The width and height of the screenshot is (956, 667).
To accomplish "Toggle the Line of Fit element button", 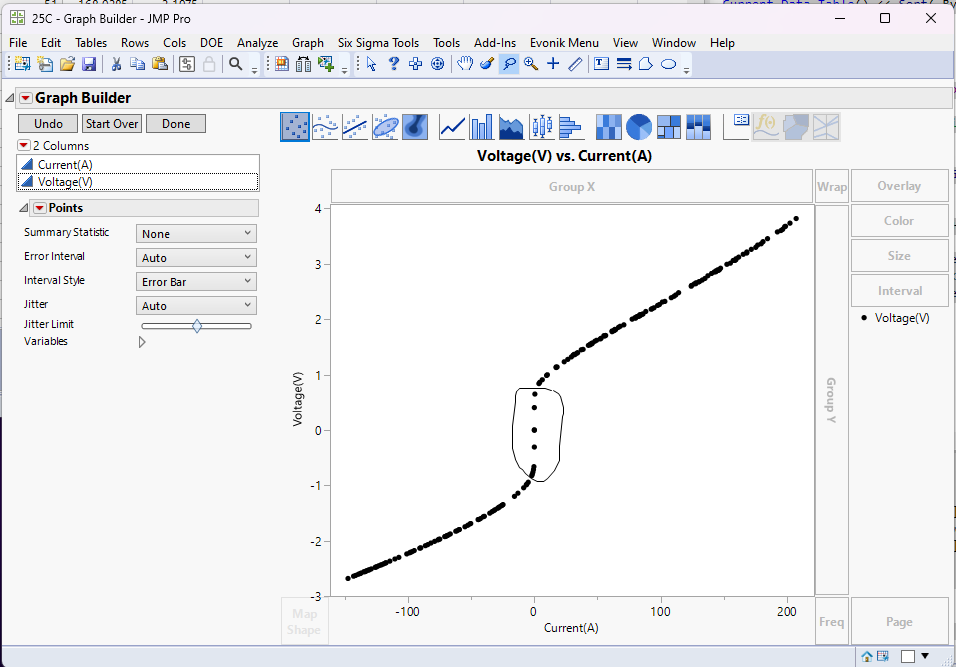I will click(355, 127).
